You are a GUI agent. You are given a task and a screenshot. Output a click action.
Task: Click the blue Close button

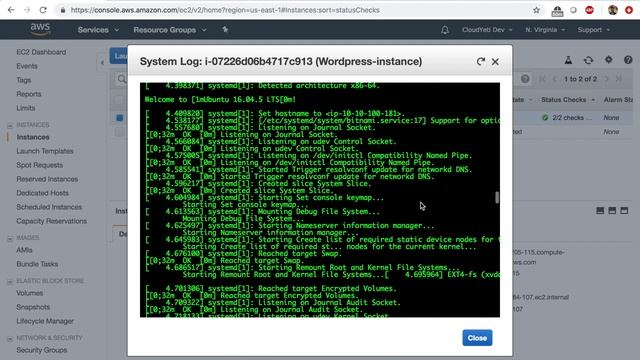pos(477,338)
